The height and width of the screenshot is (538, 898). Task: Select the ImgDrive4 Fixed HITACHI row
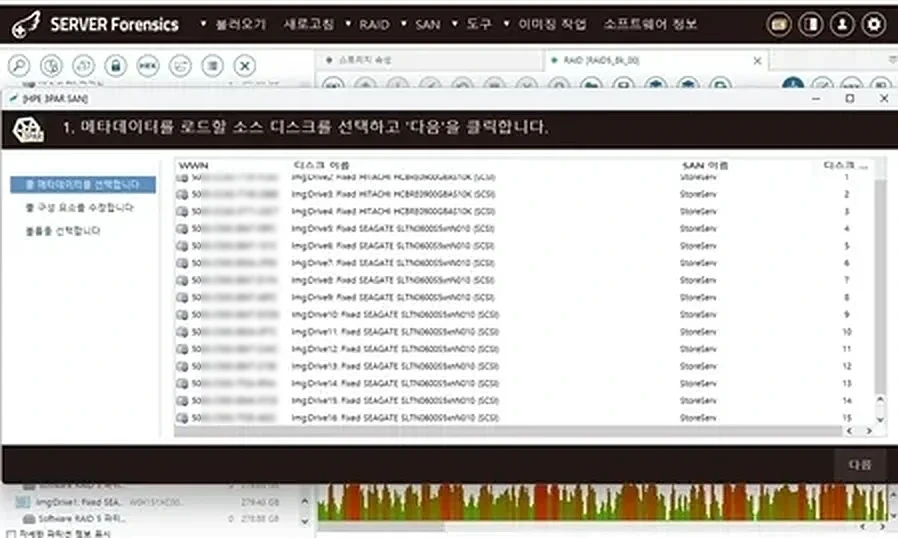524,211
